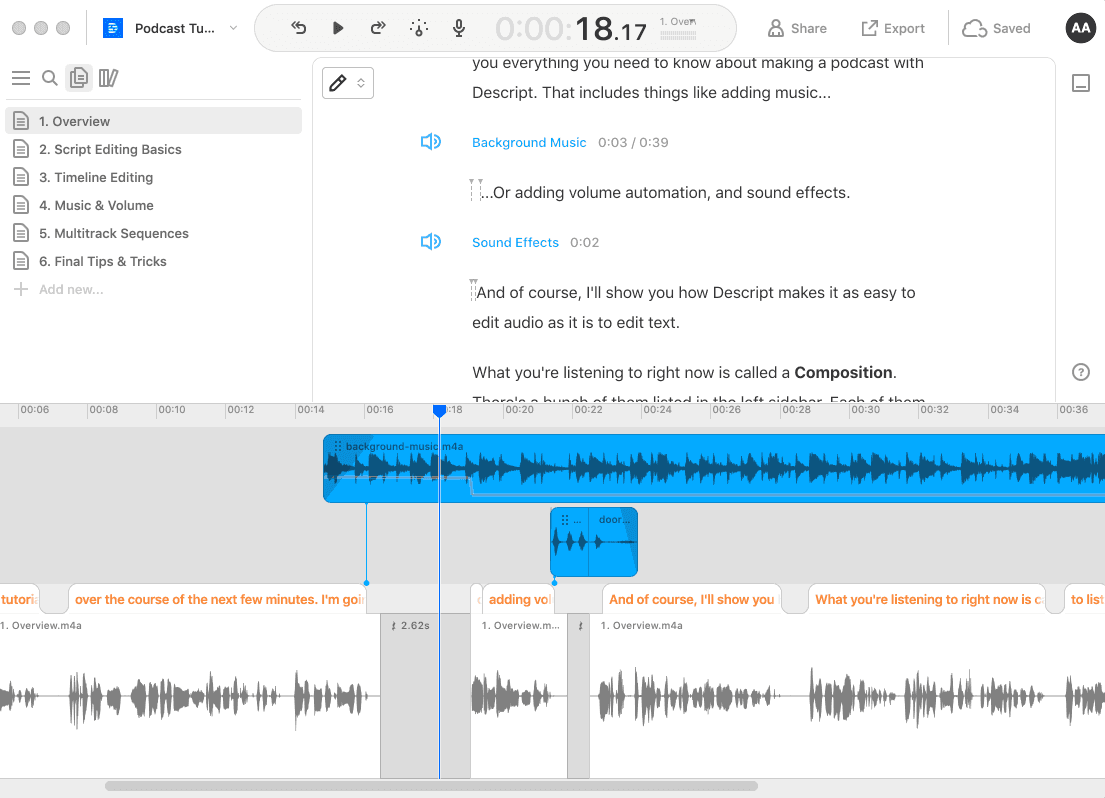1105x798 pixels.
Task: Open 2. Script Editing Basics composition
Action: pos(154,149)
